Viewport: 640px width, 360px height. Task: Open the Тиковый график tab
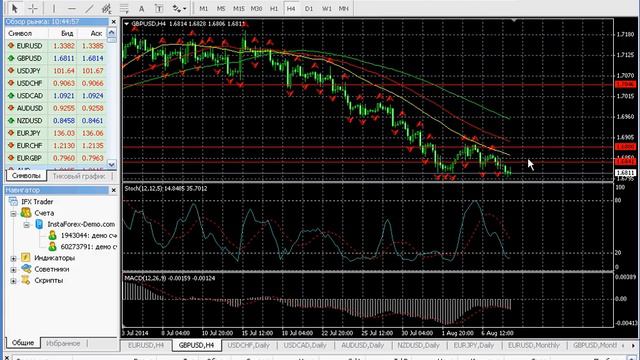pos(79,176)
